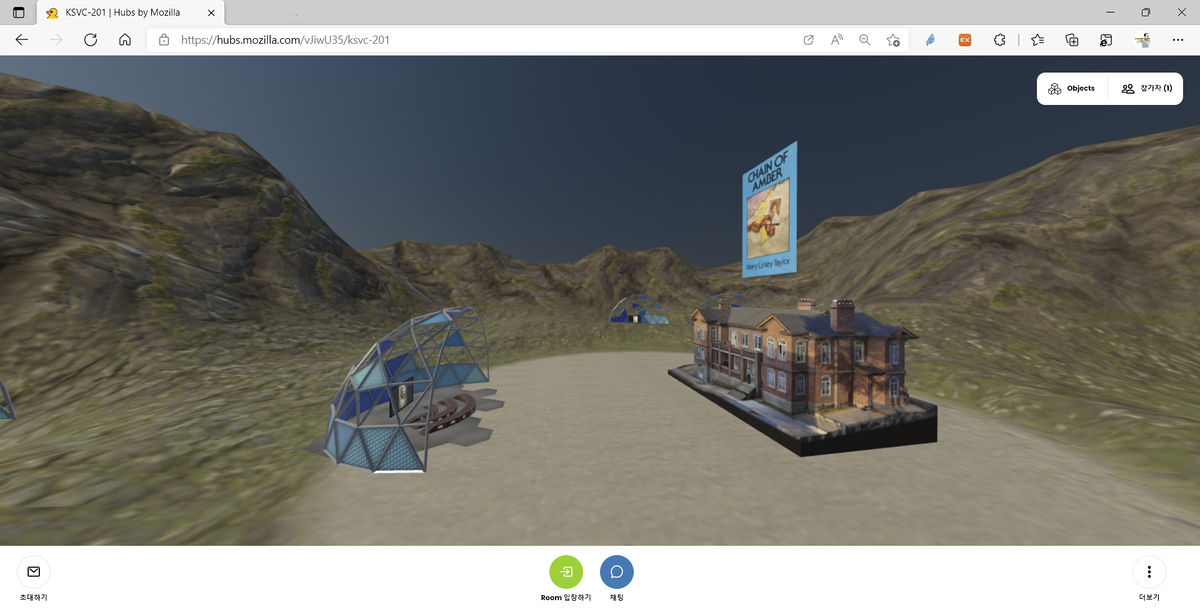Add this page to favorites
1200x612 pixels.
(x=893, y=40)
